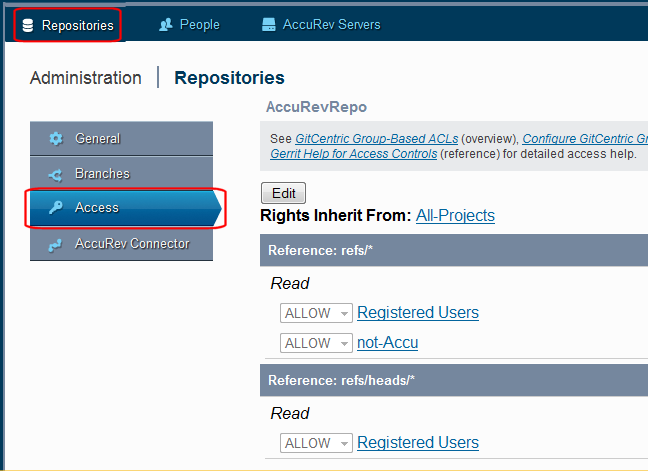Click the People users icon
The width and height of the screenshot is (648, 471).
click(166, 25)
